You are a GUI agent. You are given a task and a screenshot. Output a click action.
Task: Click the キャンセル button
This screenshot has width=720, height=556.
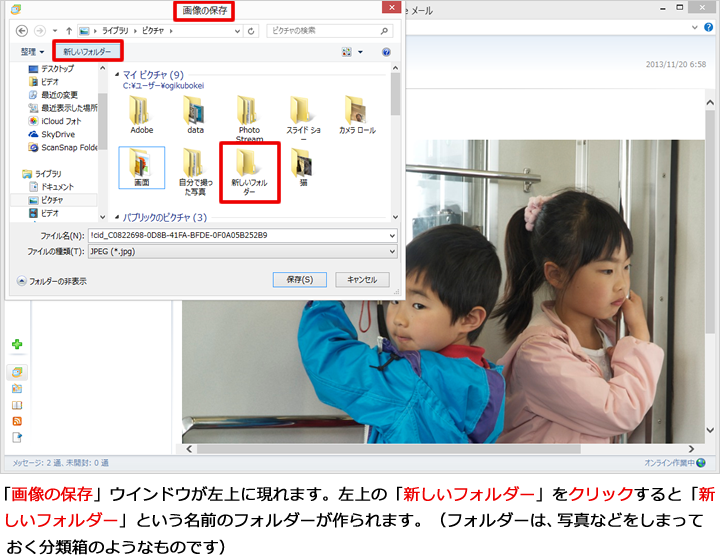tap(362, 280)
